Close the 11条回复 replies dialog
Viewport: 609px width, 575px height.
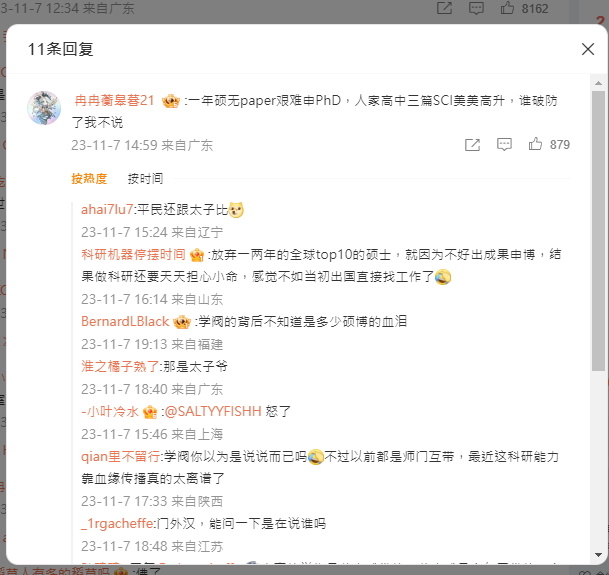point(588,49)
